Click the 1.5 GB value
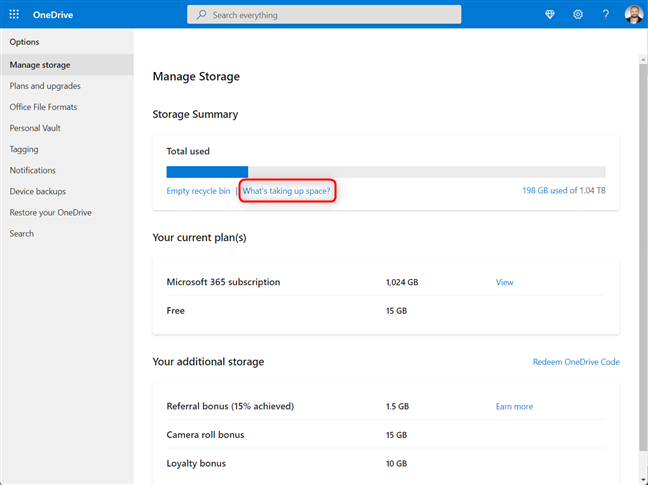The width and height of the screenshot is (648, 485). [397, 407]
